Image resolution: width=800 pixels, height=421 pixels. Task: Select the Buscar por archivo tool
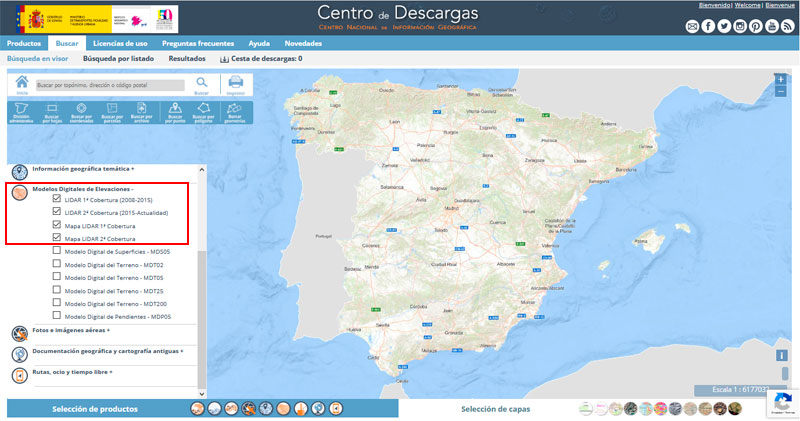(141, 112)
